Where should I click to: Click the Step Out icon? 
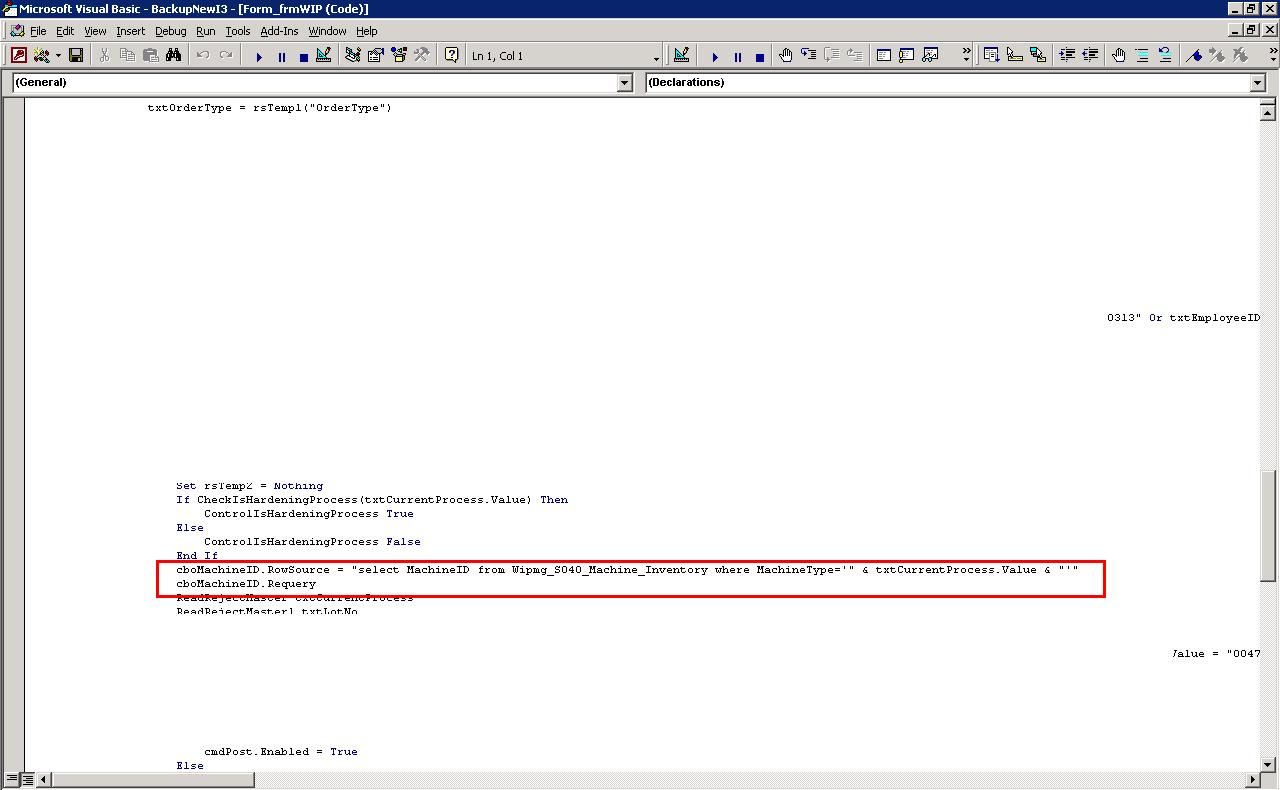(x=855, y=56)
